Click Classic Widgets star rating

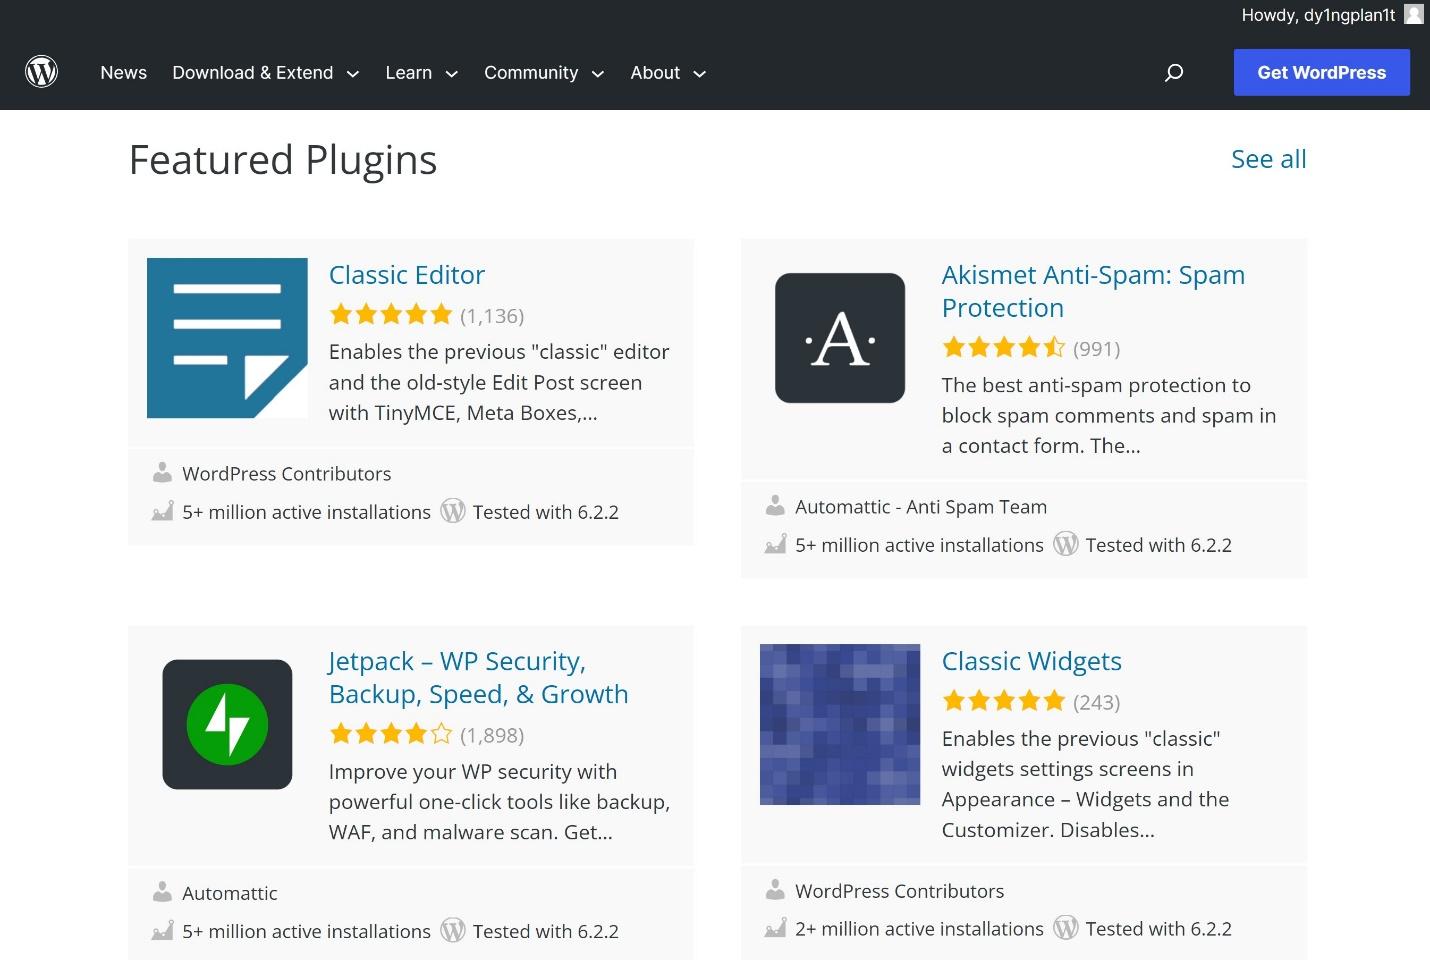click(1004, 701)
